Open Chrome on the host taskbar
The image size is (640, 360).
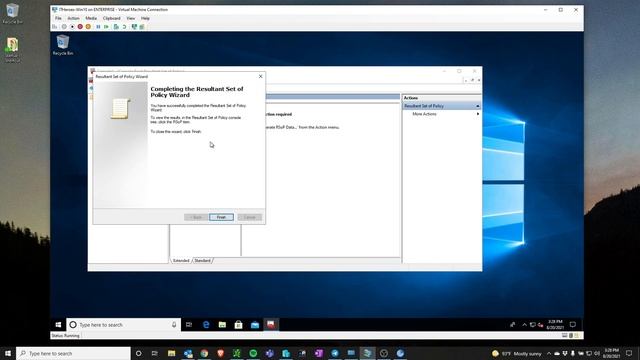[204, 353]
